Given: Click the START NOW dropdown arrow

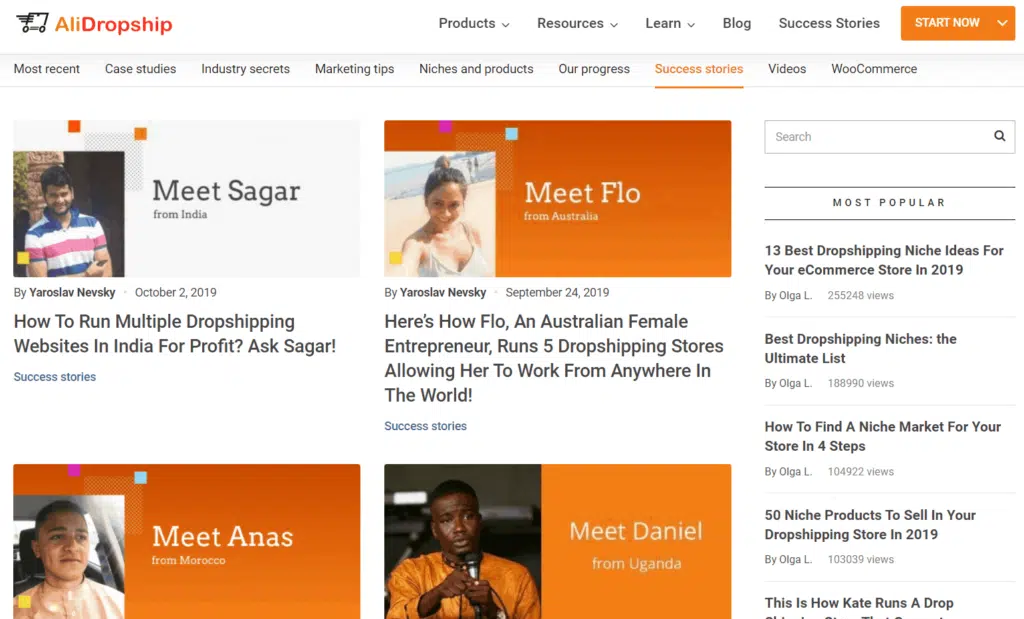Looking at the screenshot, I should click(x=1002, y=23).
